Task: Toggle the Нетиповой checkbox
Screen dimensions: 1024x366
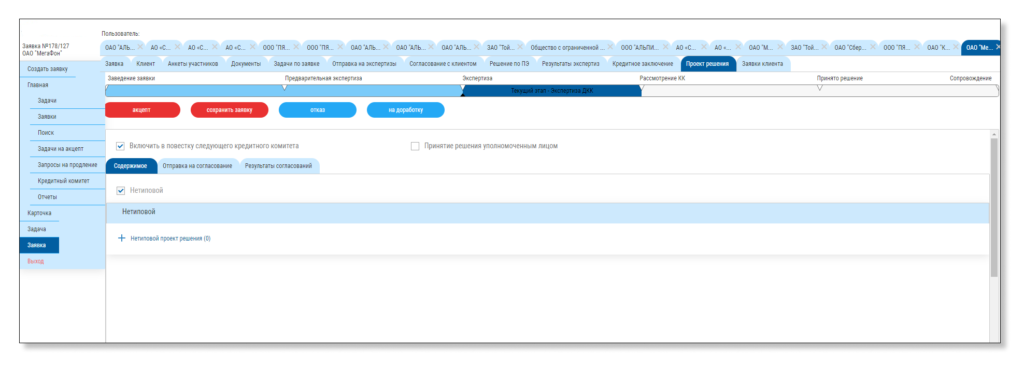Action: 120,190
